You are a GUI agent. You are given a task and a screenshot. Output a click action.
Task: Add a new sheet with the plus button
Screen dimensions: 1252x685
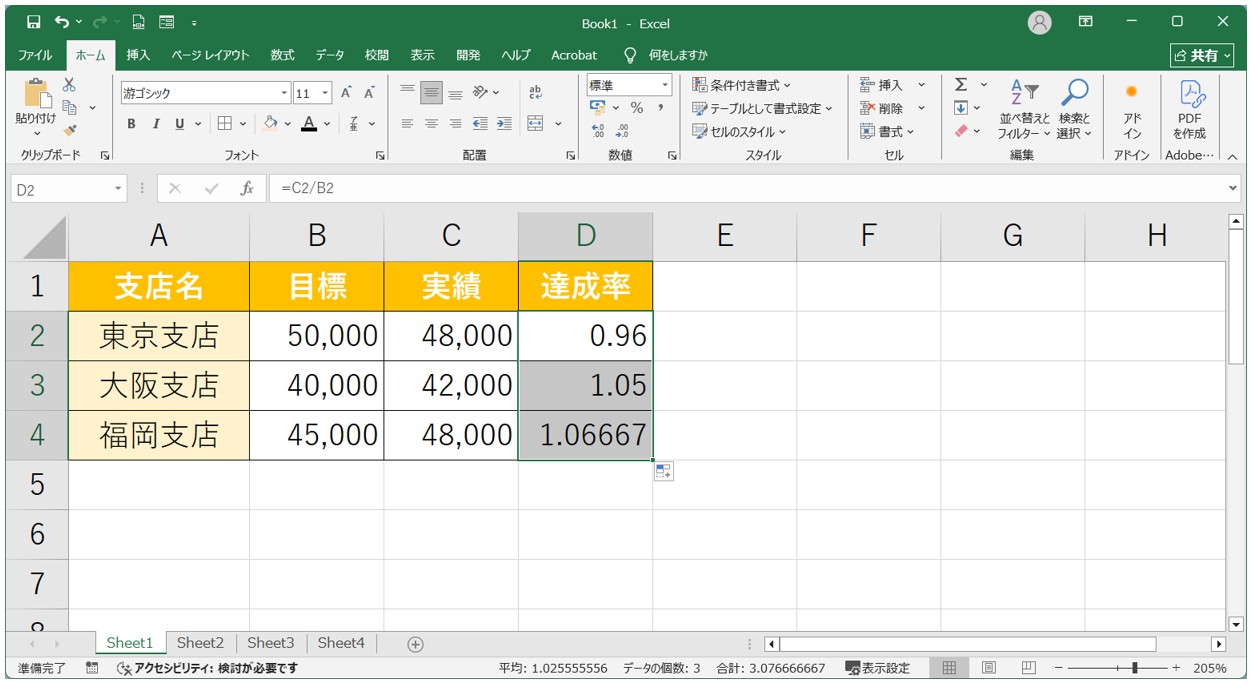416,644
